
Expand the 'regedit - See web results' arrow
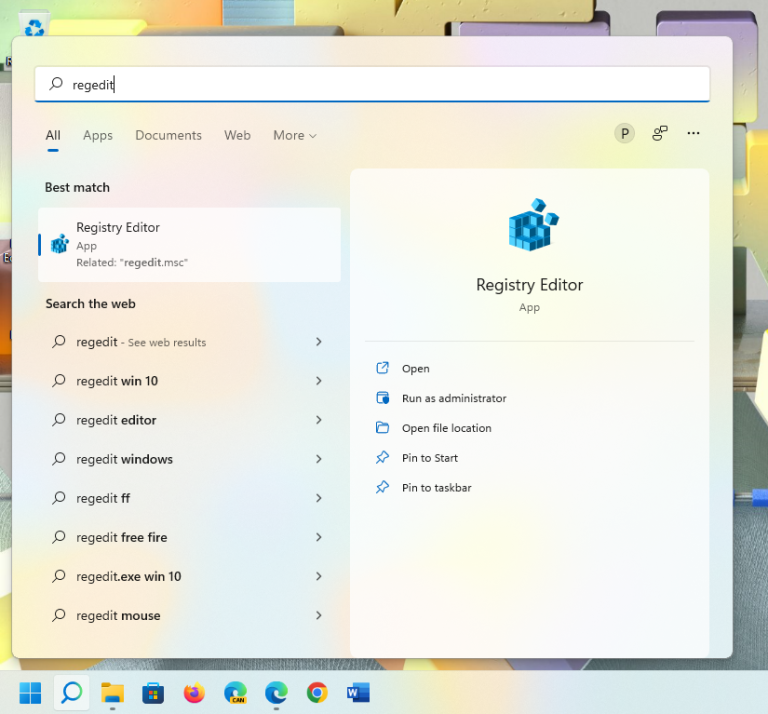click(319, 342)
